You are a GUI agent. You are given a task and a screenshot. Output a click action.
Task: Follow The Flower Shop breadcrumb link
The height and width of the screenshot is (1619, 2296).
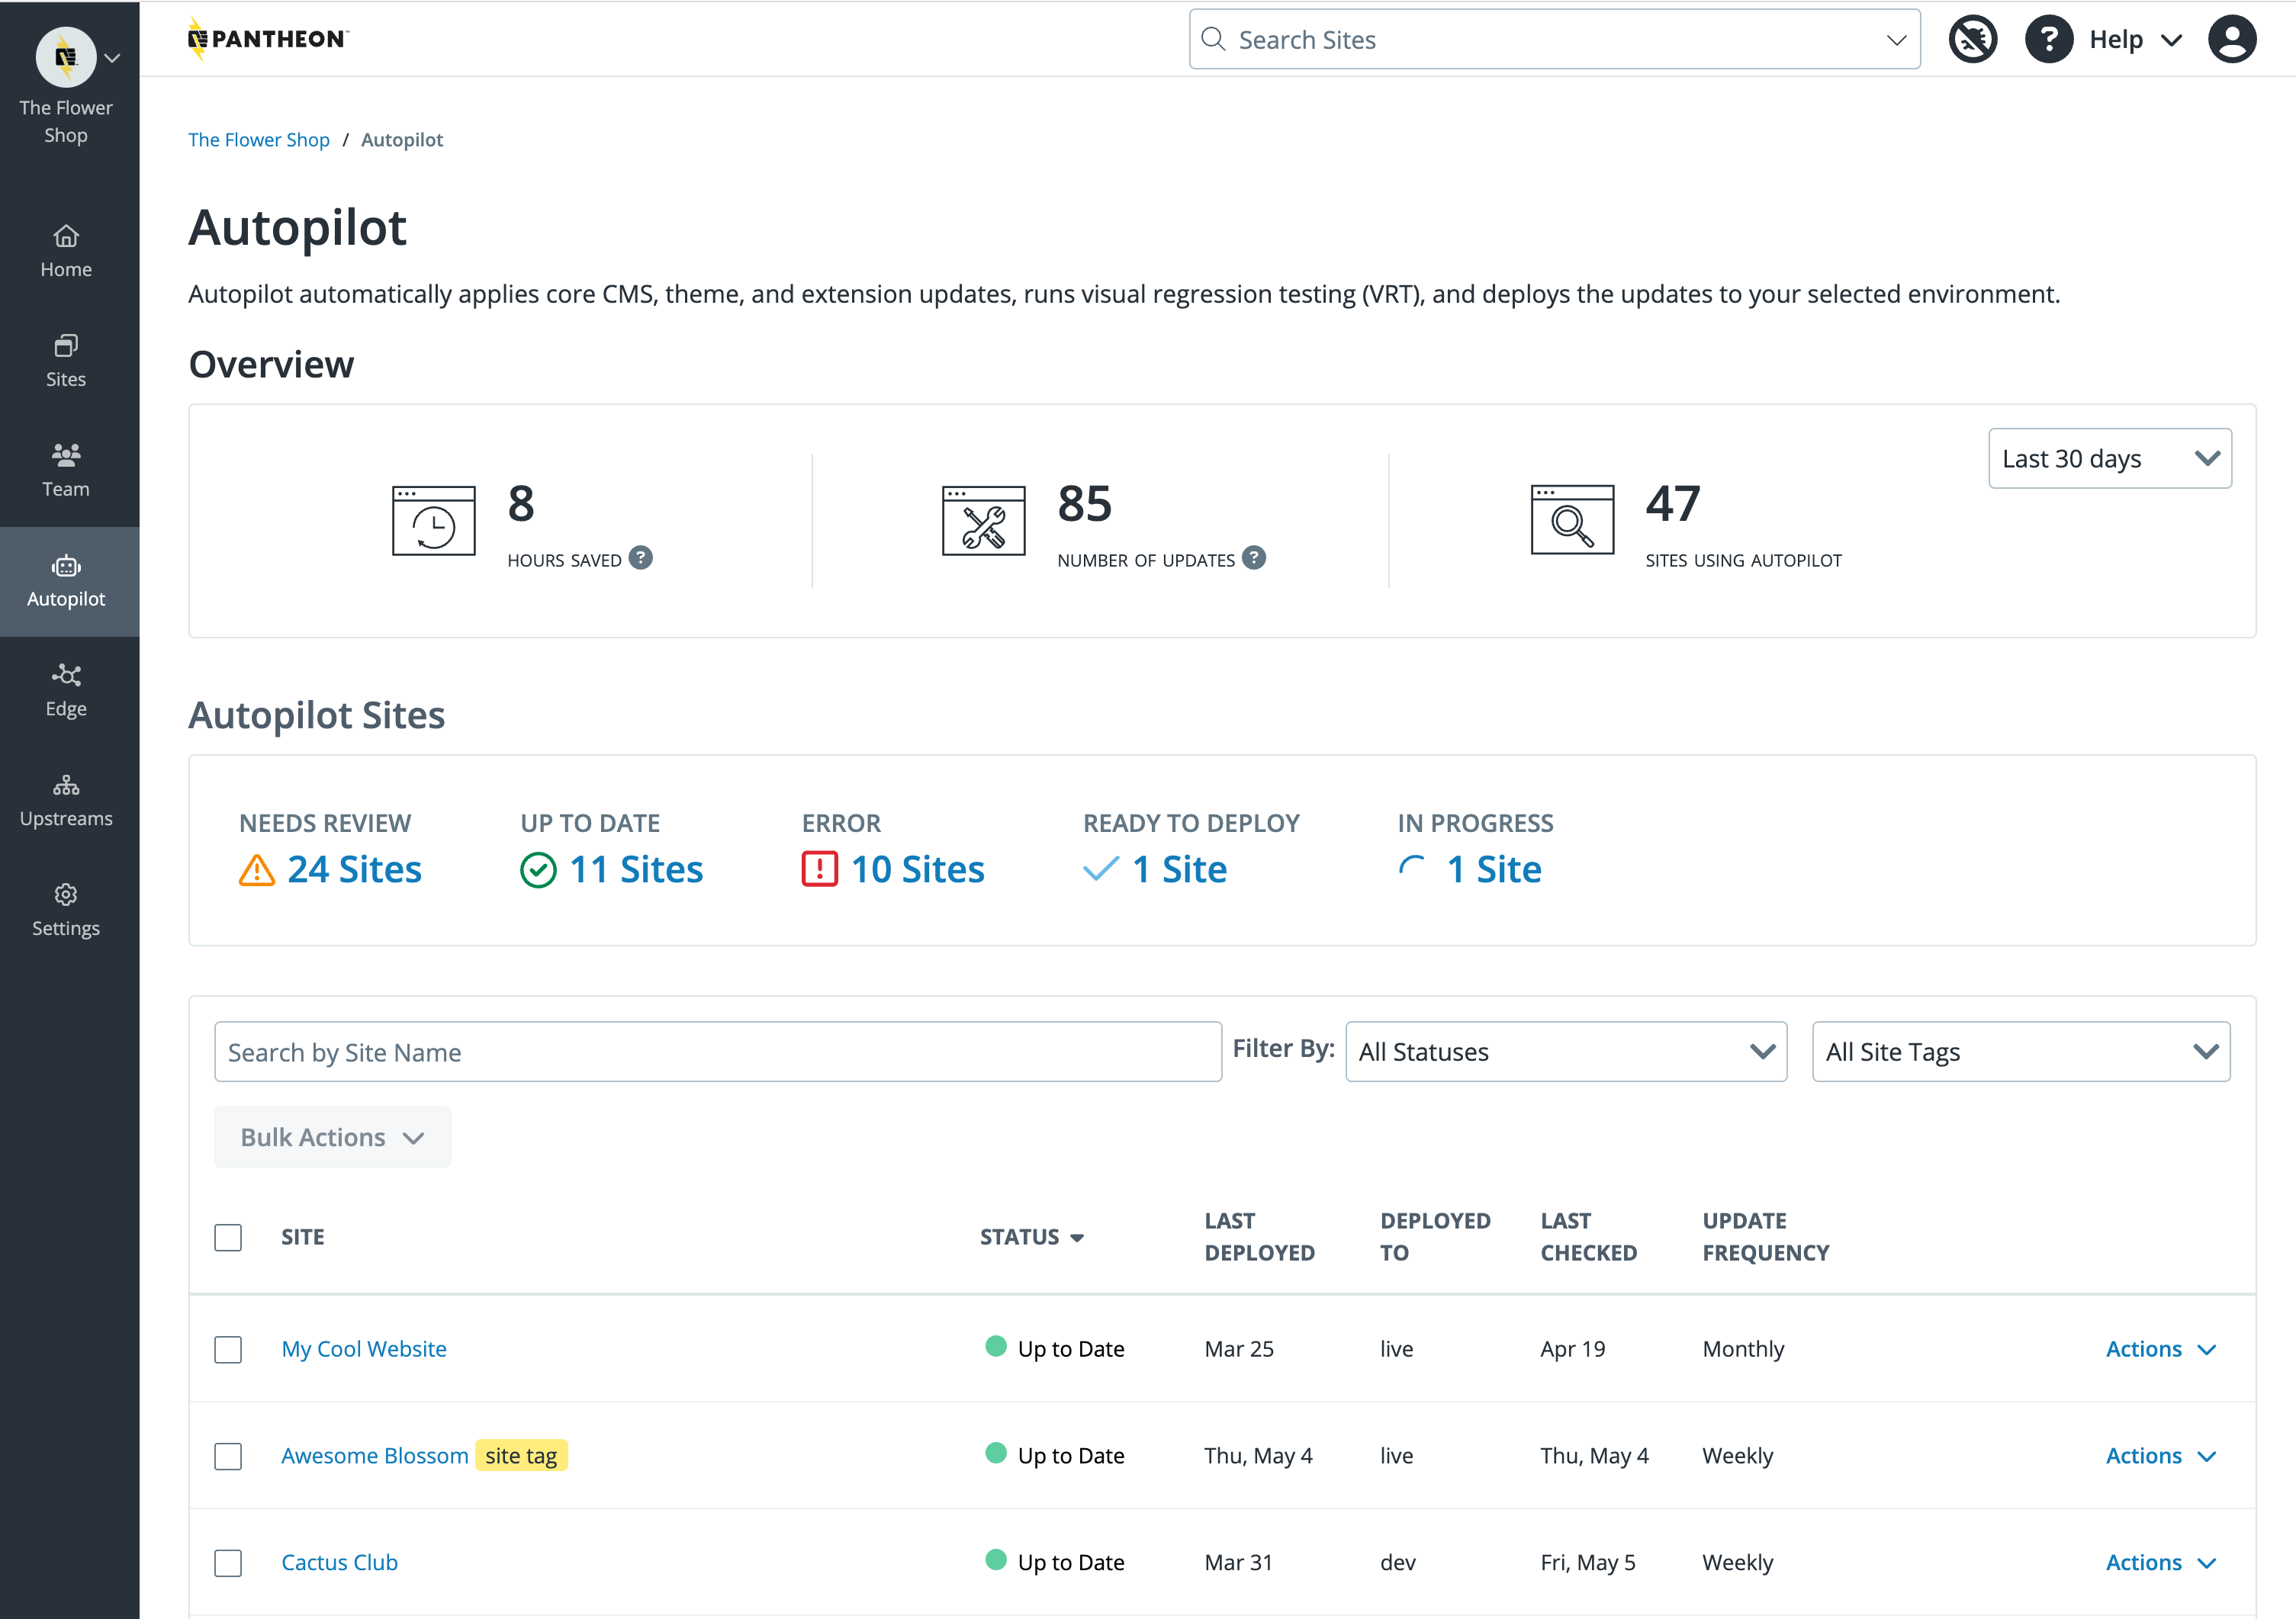[x=258, y=139]
